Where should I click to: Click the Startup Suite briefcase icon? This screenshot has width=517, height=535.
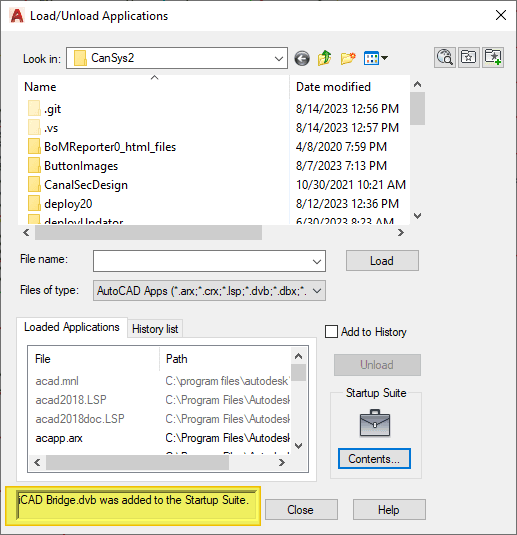pyautogui.click(x=375, y=423)
